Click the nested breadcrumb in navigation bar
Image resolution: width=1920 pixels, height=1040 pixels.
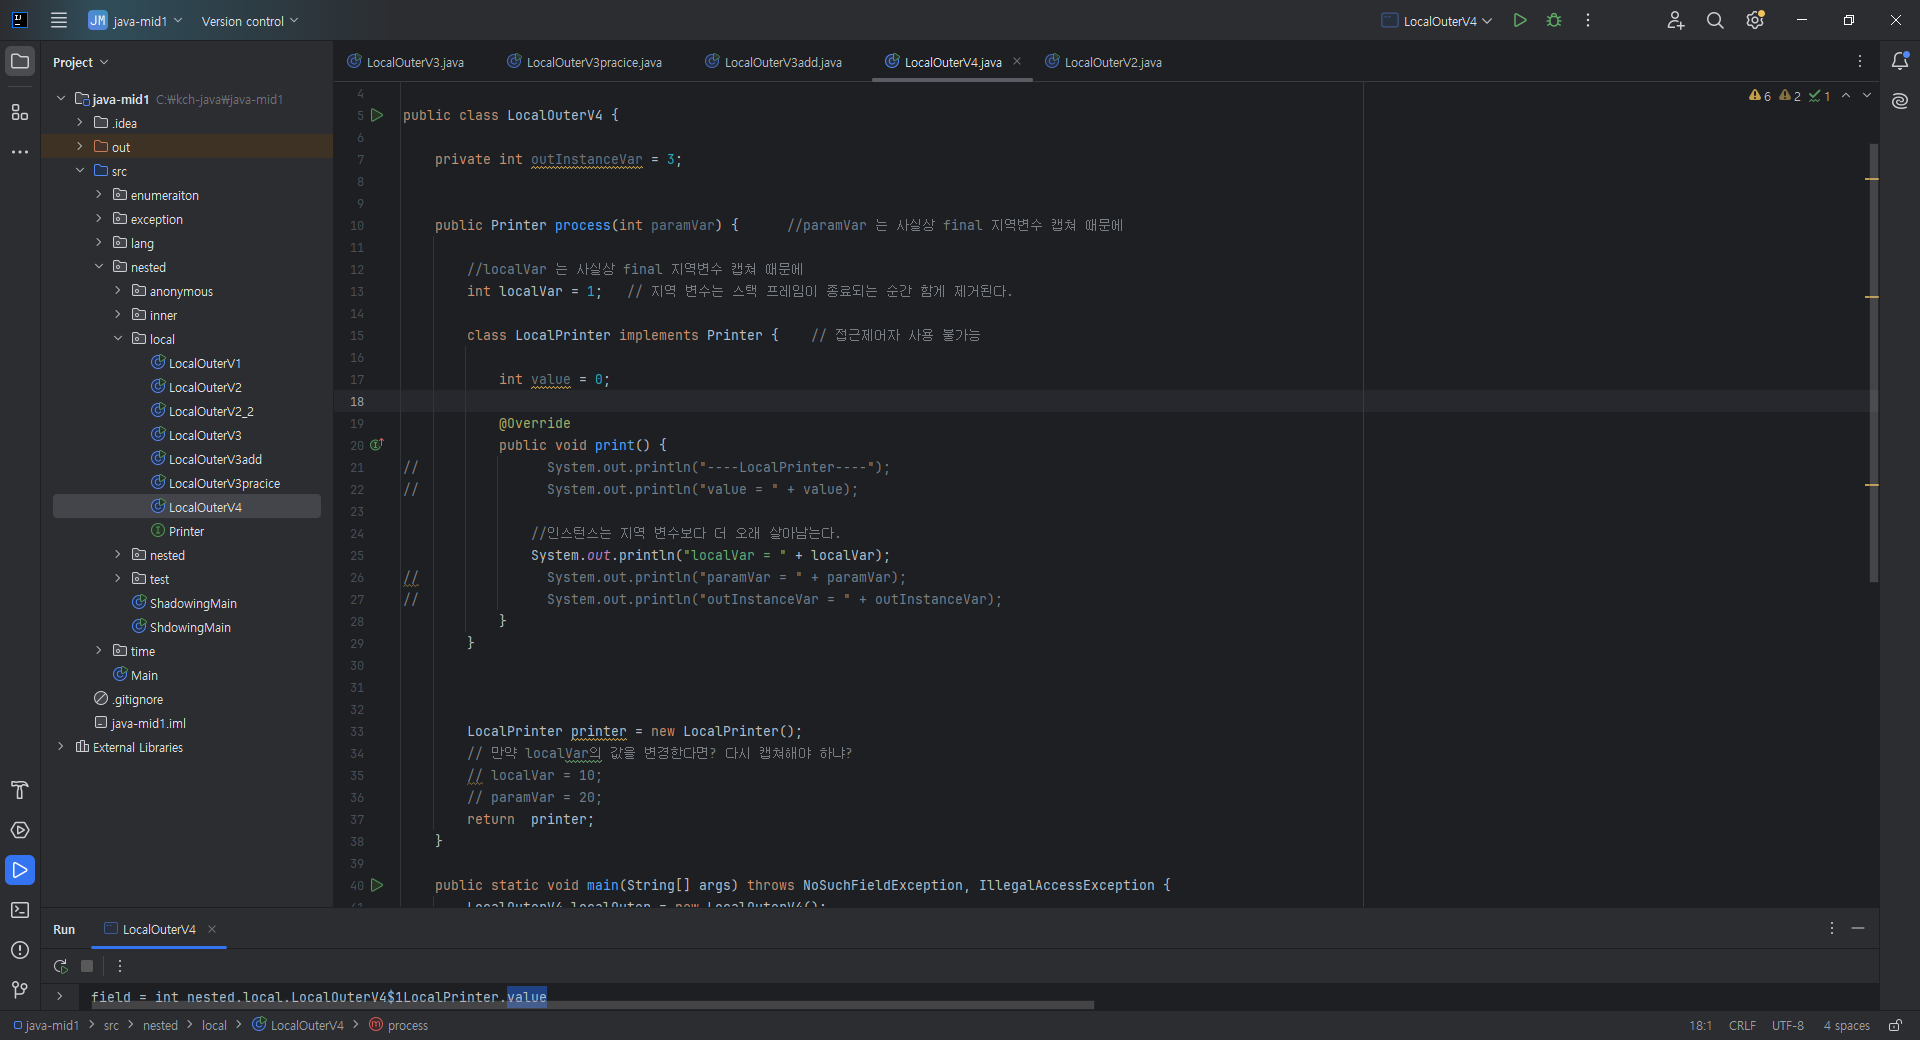[x=160, y=1026]
